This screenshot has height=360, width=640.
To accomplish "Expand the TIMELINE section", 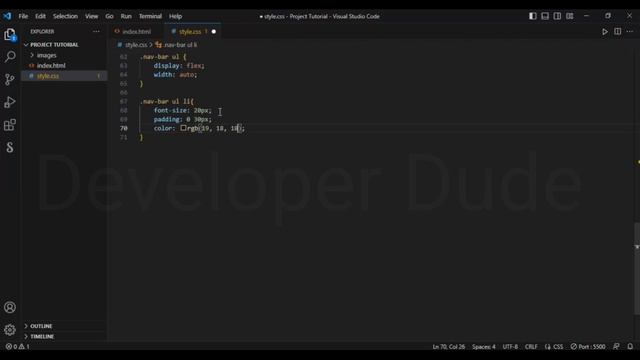I will point(42,336).
